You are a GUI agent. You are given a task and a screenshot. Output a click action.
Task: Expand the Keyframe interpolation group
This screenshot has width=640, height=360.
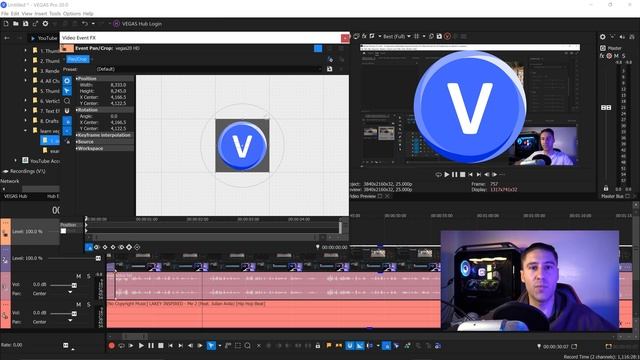tap(77, 135)
